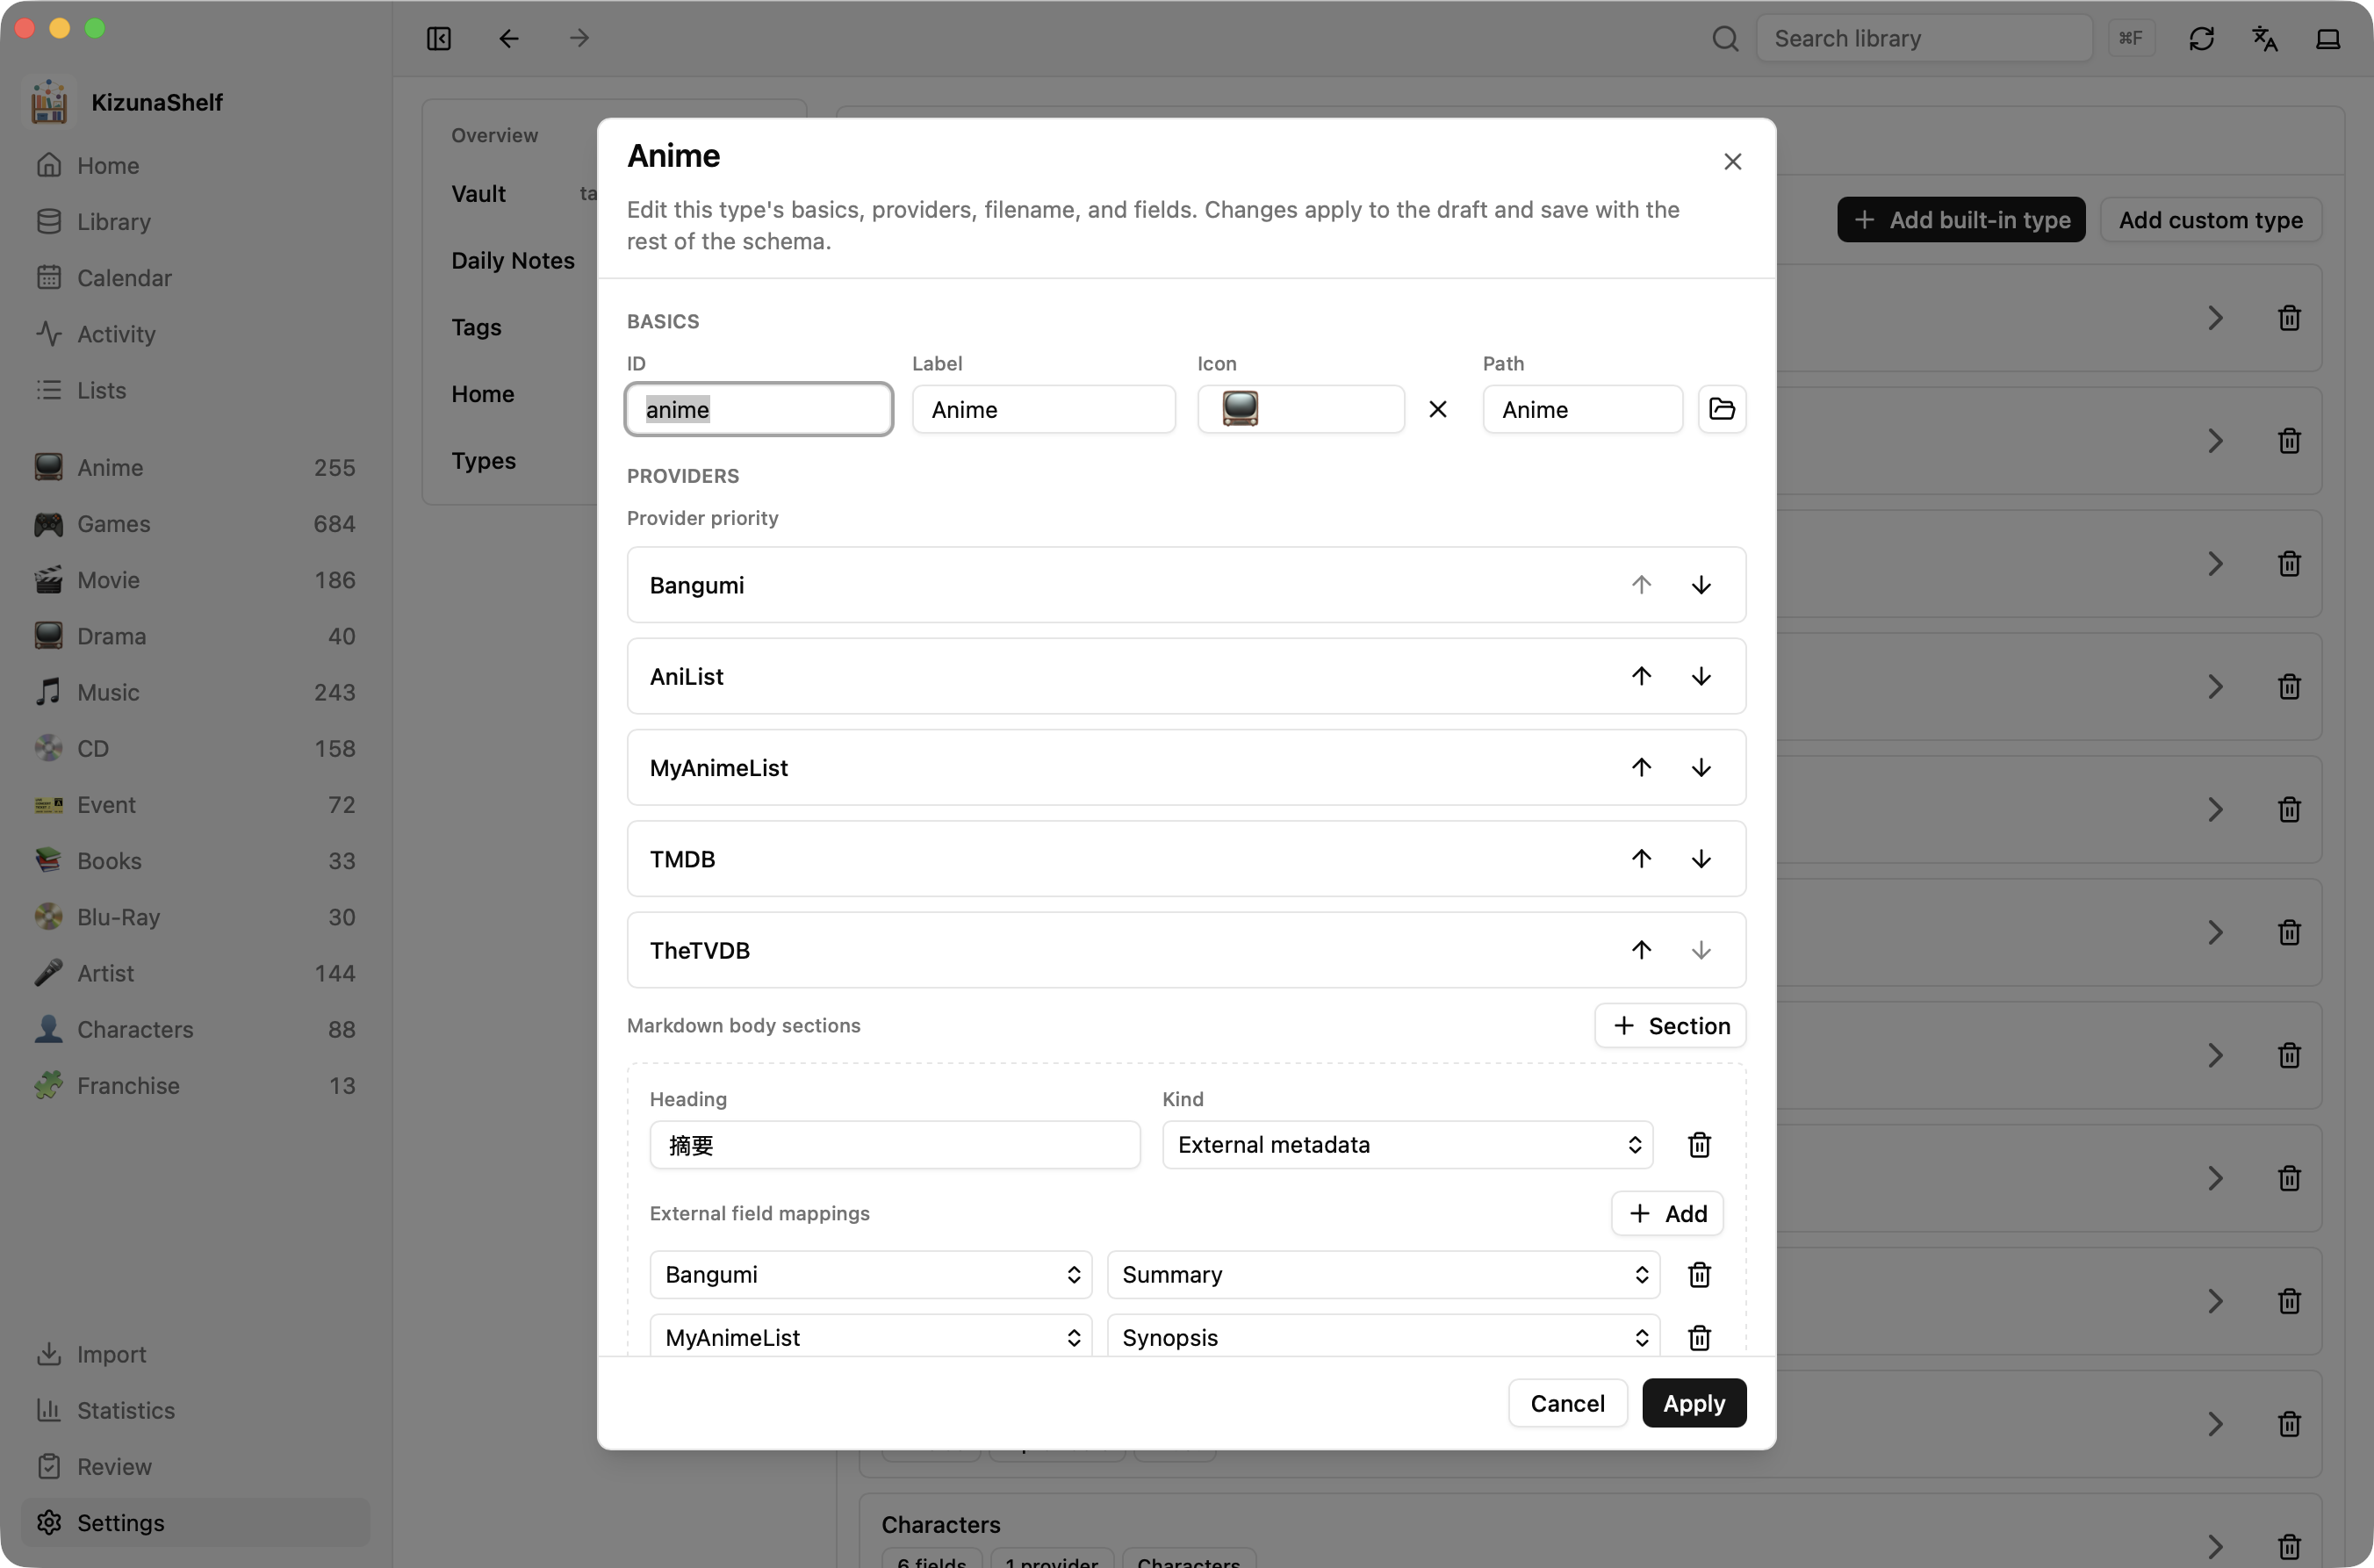2374x1568 pixels.
Task: Click the ID input field
Action: 759,409
